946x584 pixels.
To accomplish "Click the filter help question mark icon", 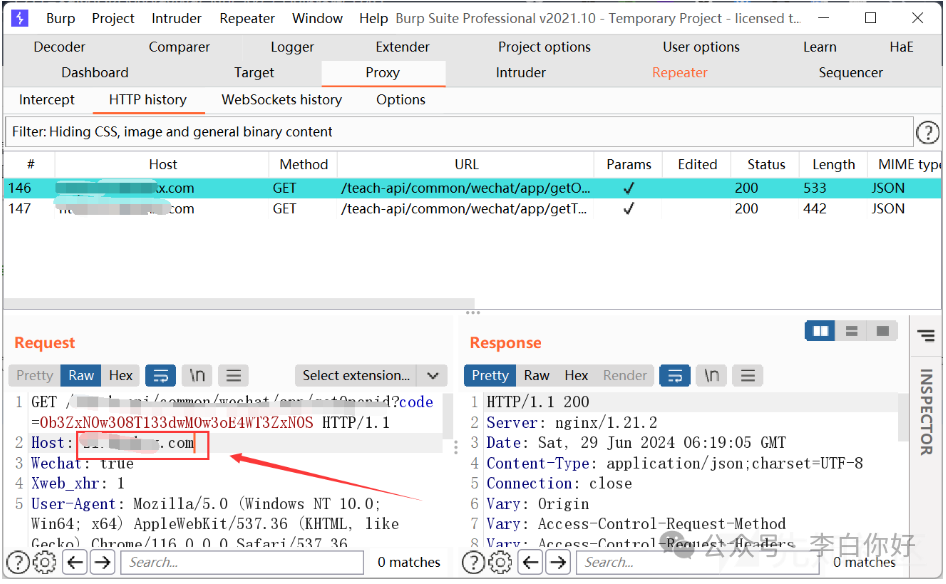I will [927, 132].
